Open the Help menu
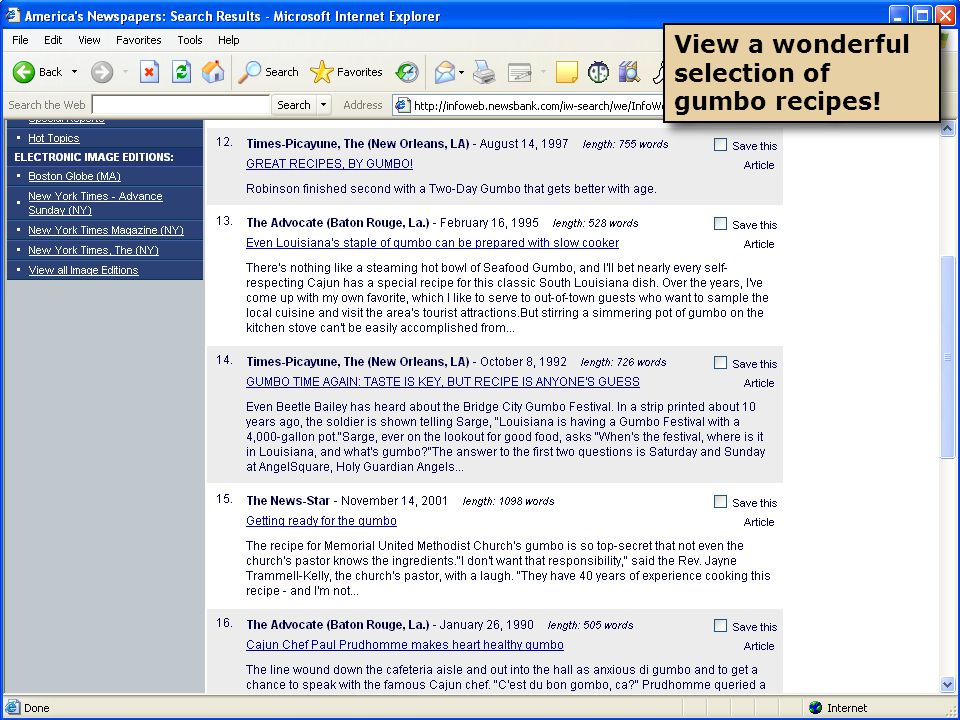This screenshot has width=960, height=720. click(228, 40)
